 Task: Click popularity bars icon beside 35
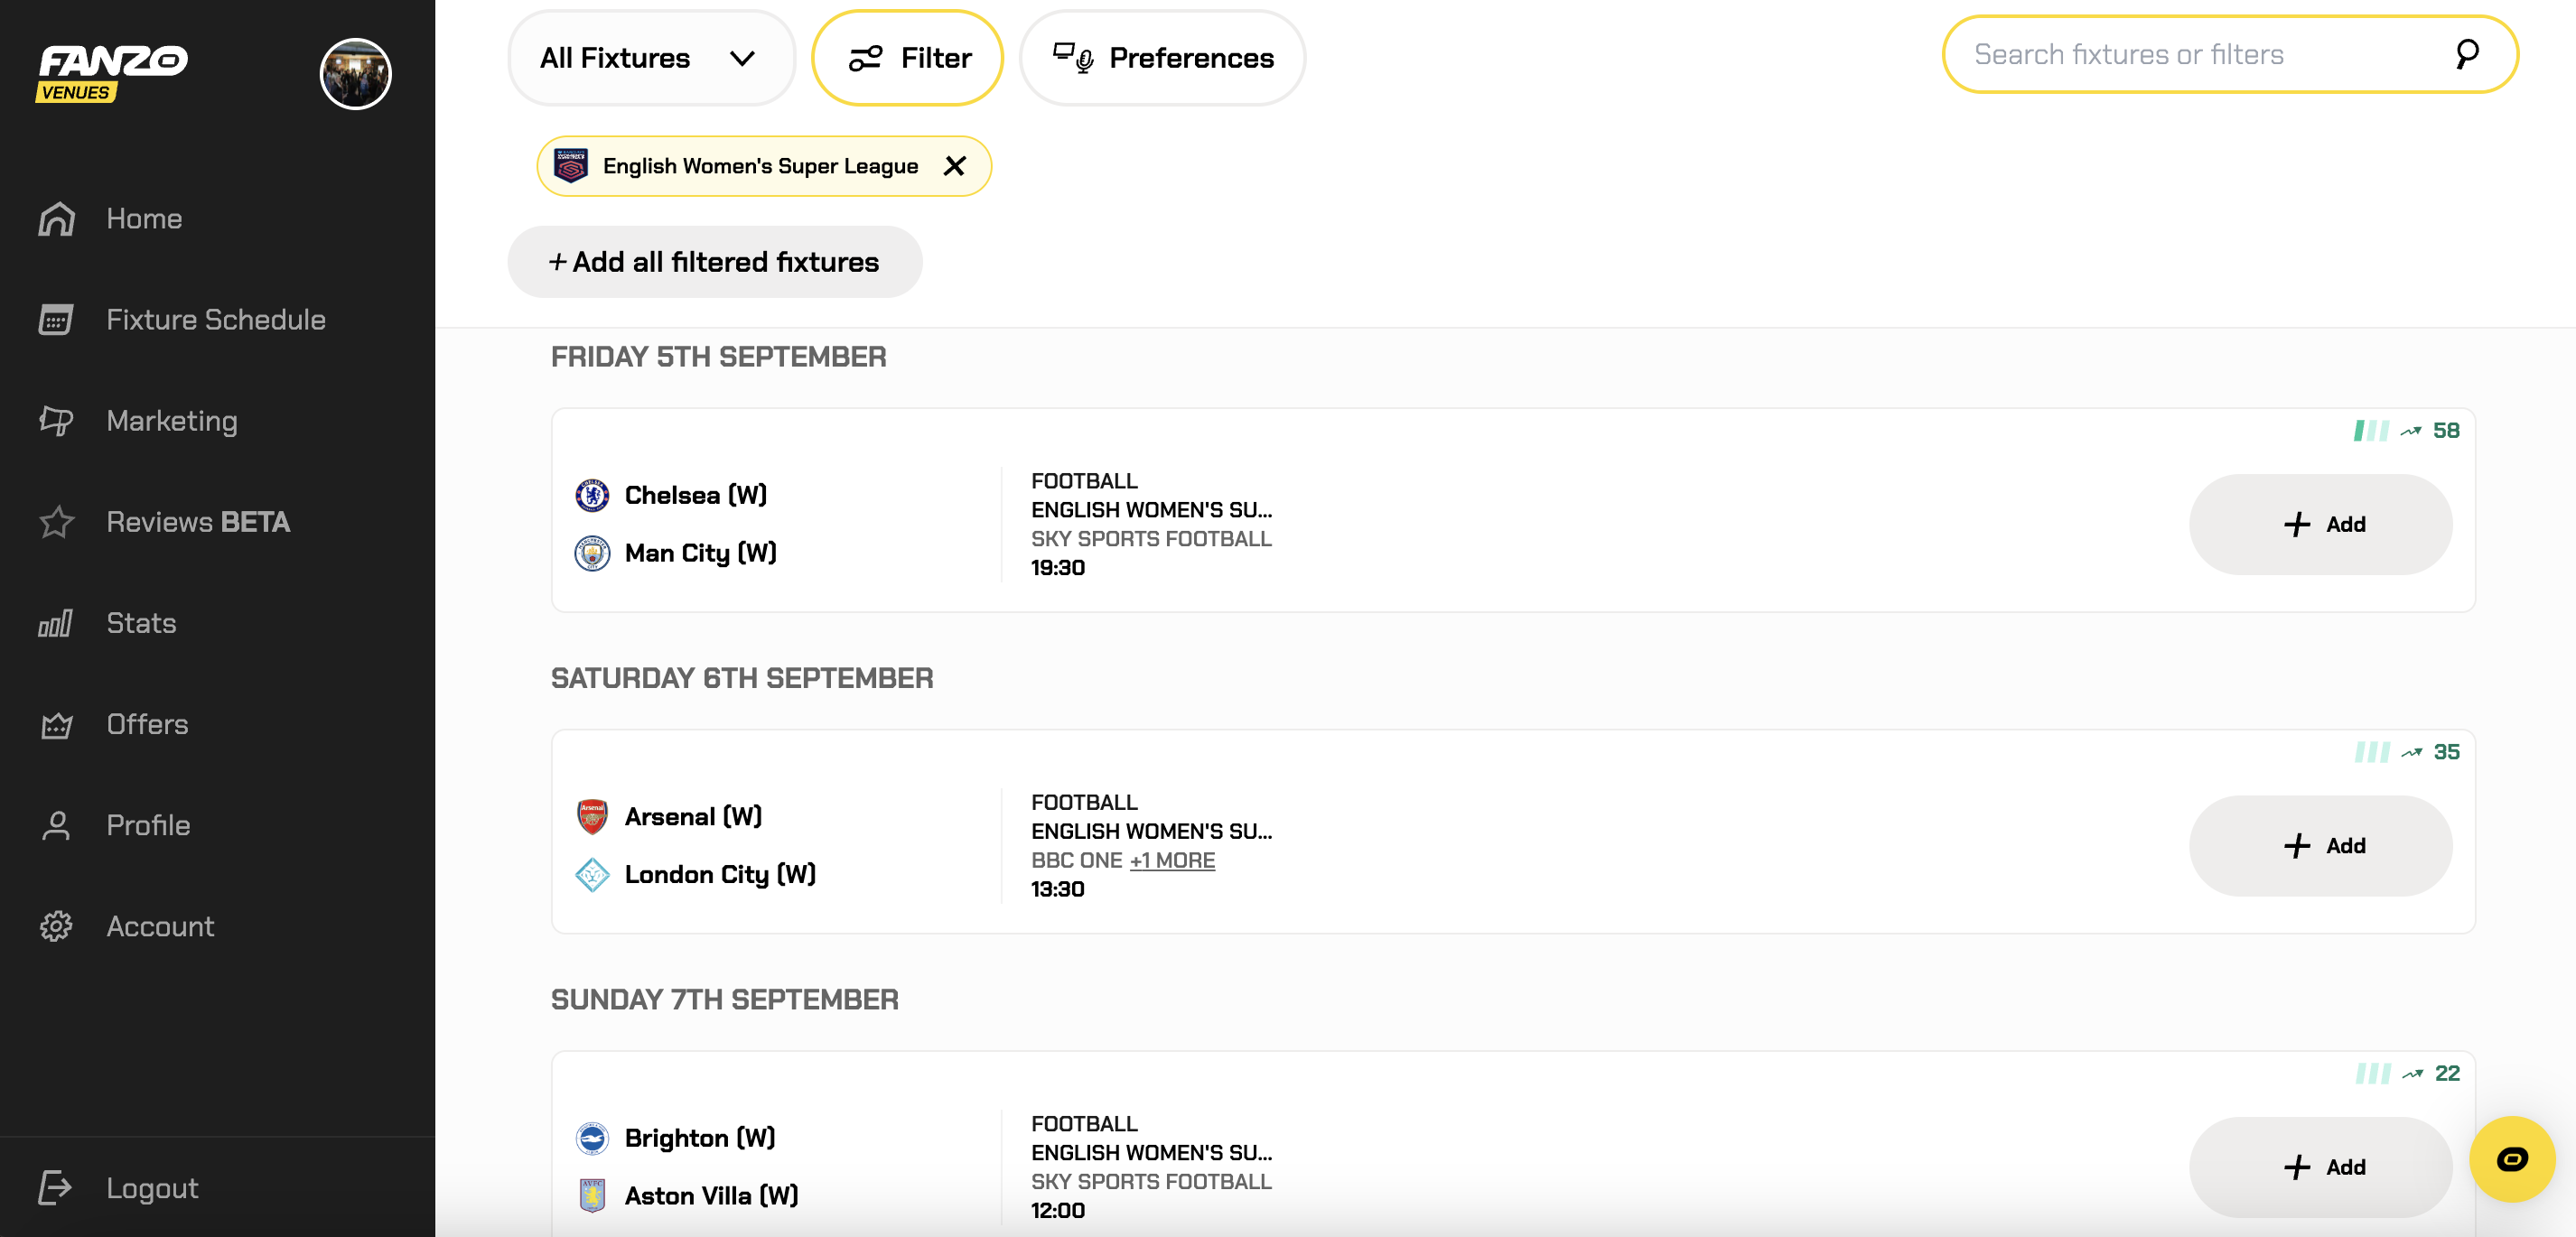coord(2371,752)
